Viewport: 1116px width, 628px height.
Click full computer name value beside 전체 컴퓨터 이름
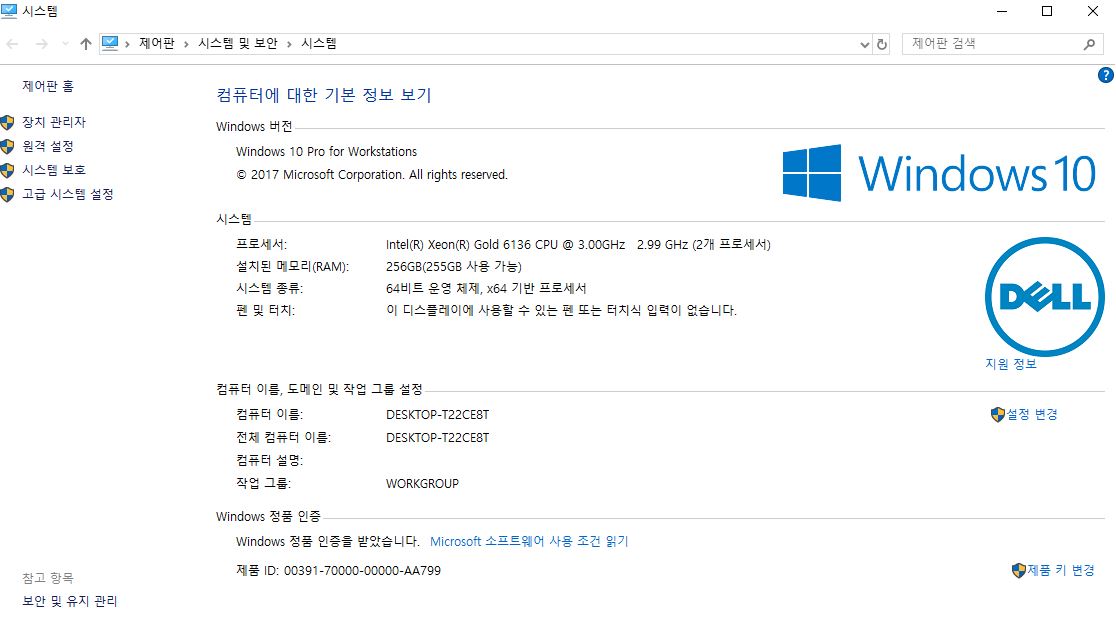(438, 438)
